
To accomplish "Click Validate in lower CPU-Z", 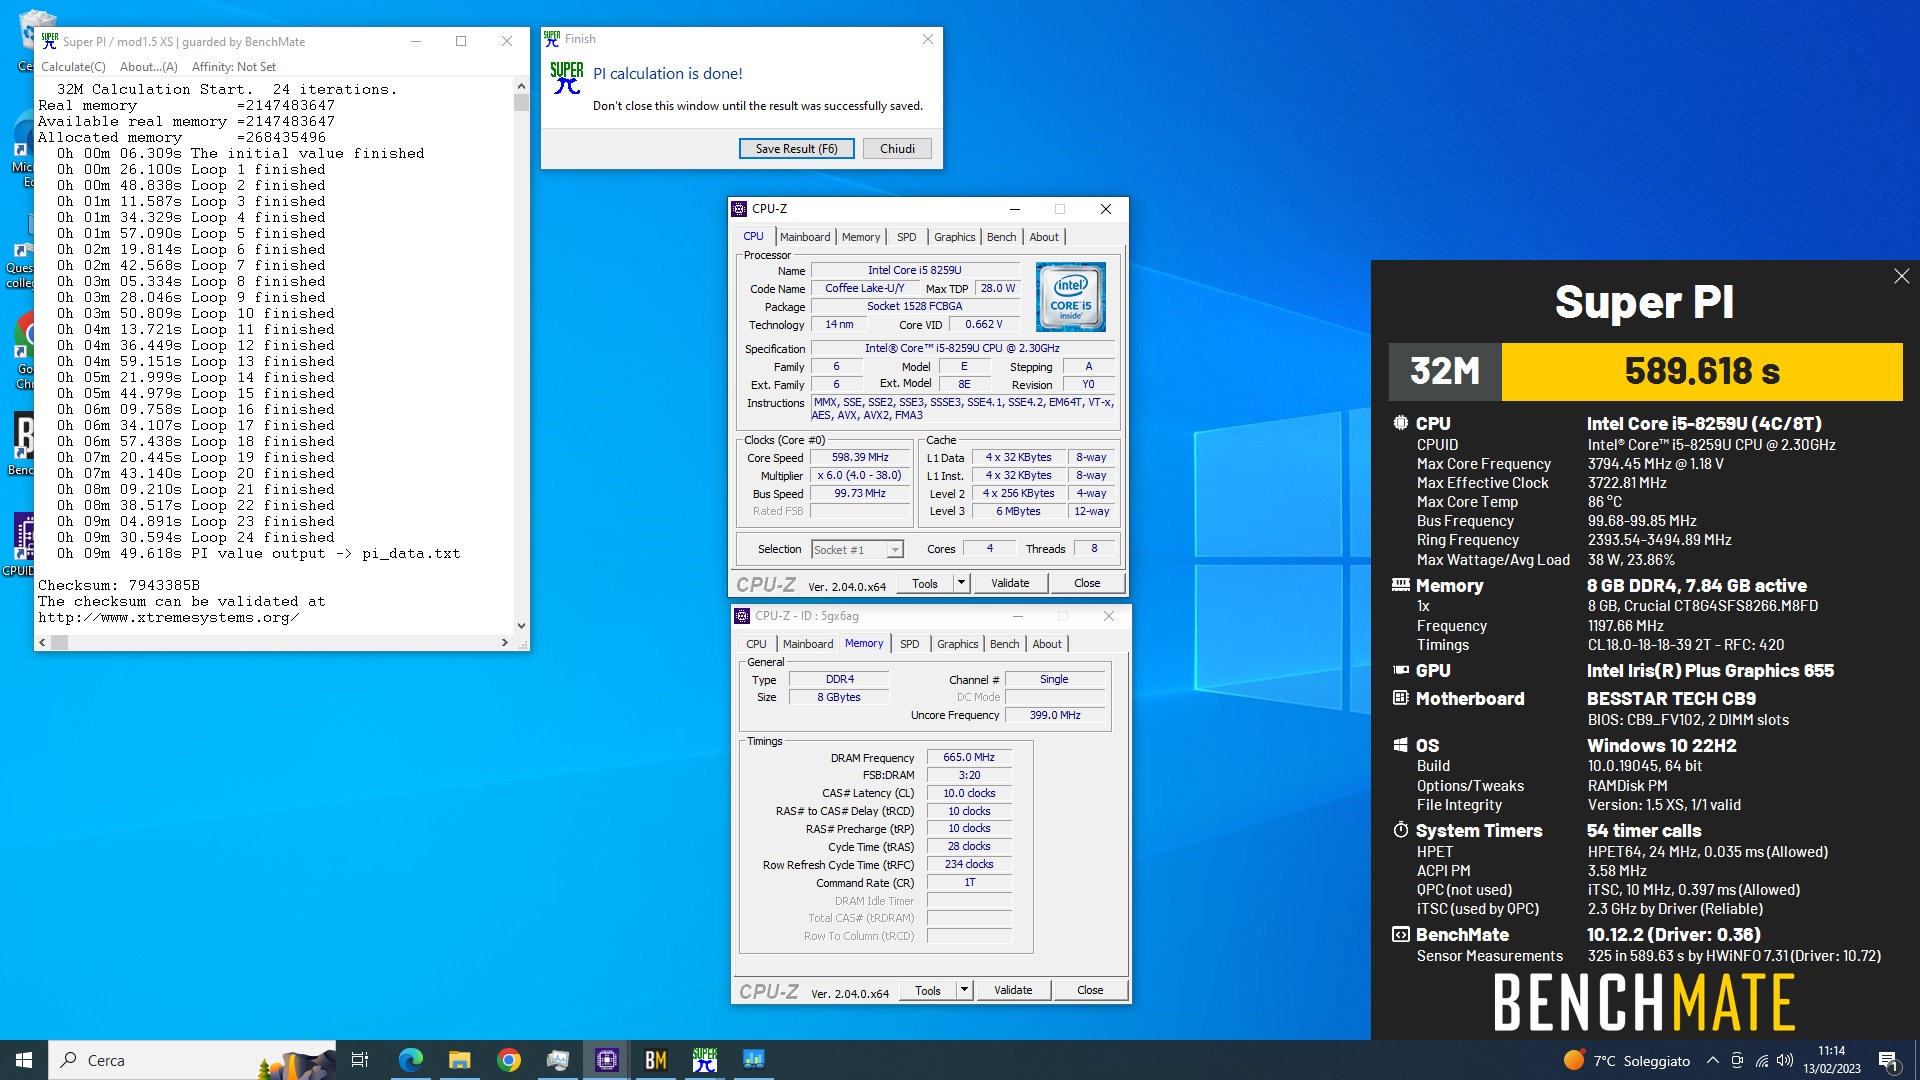I will pos(1013,990).
